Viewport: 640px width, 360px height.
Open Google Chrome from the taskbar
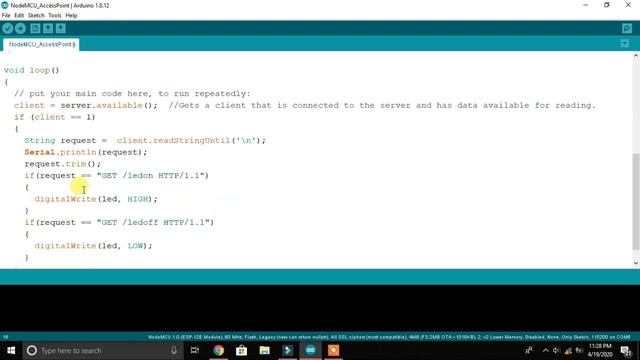click(x=218, y=350)
